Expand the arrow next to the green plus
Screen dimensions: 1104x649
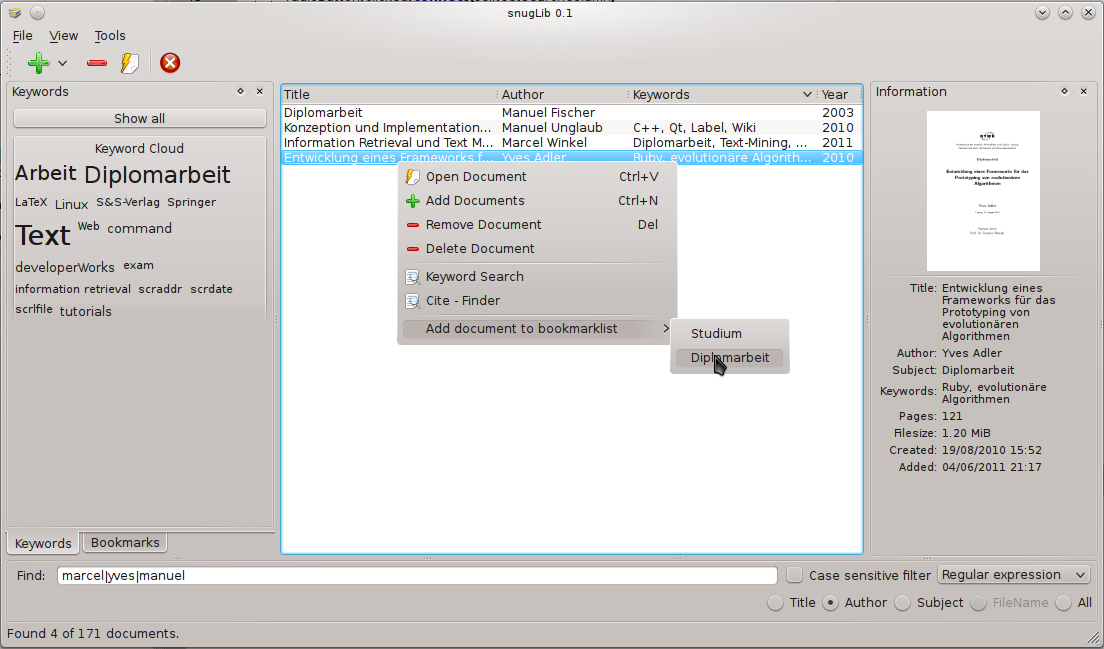coord(63,64)
